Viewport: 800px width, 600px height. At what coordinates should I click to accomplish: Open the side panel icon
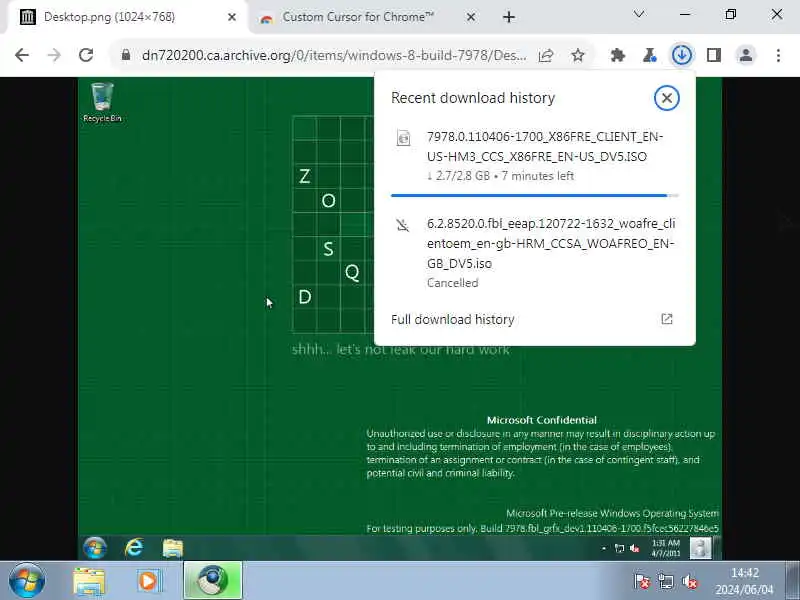coord(714,55)
